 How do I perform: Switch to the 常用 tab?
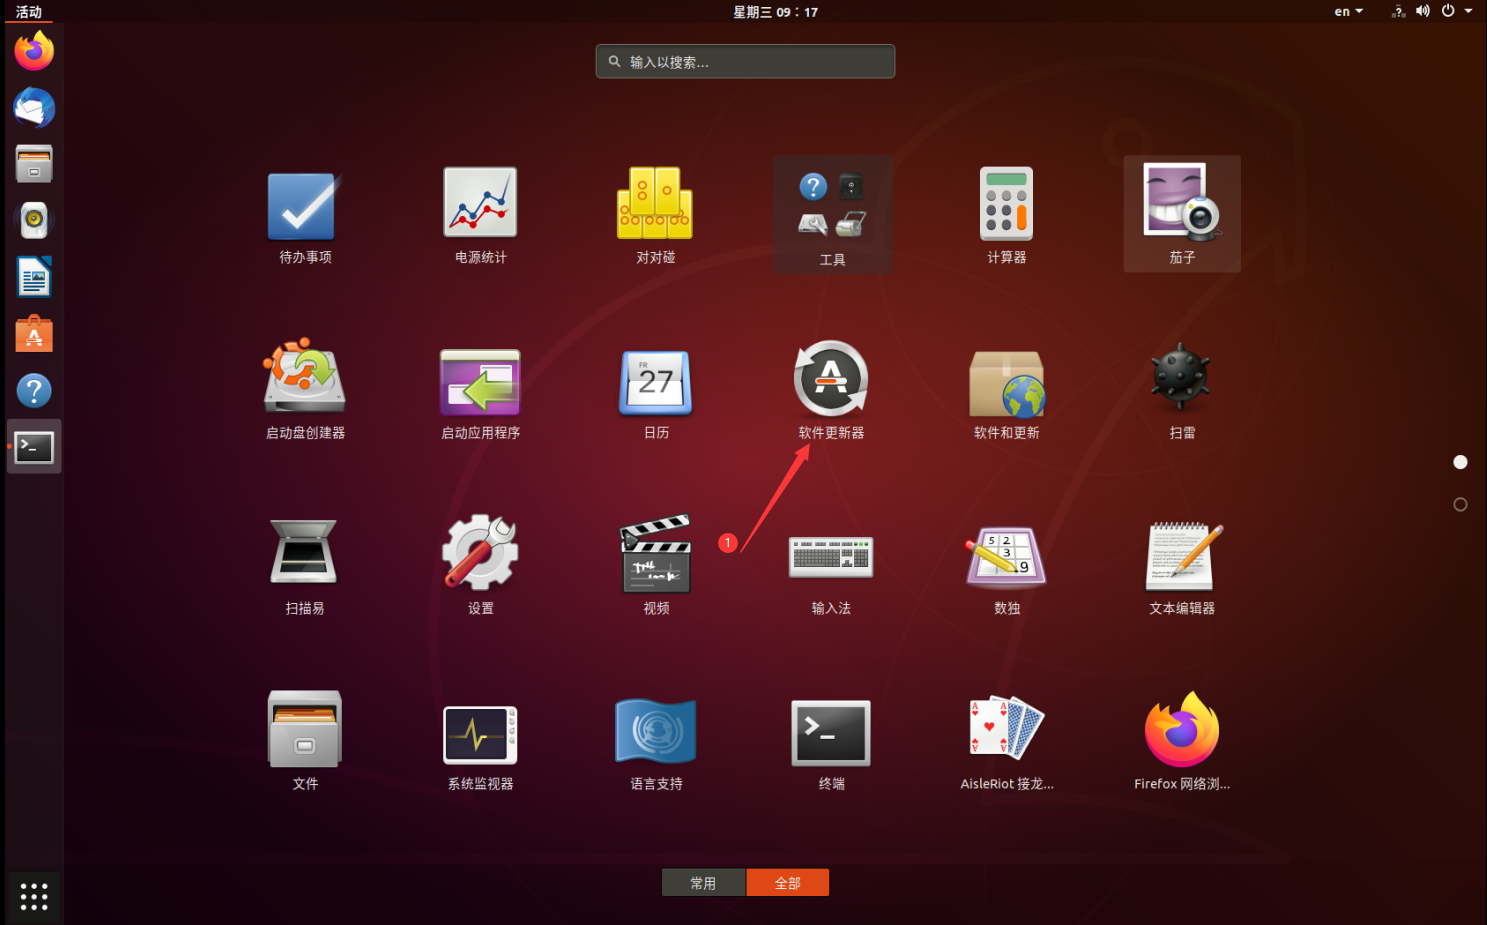coord(703,882)
